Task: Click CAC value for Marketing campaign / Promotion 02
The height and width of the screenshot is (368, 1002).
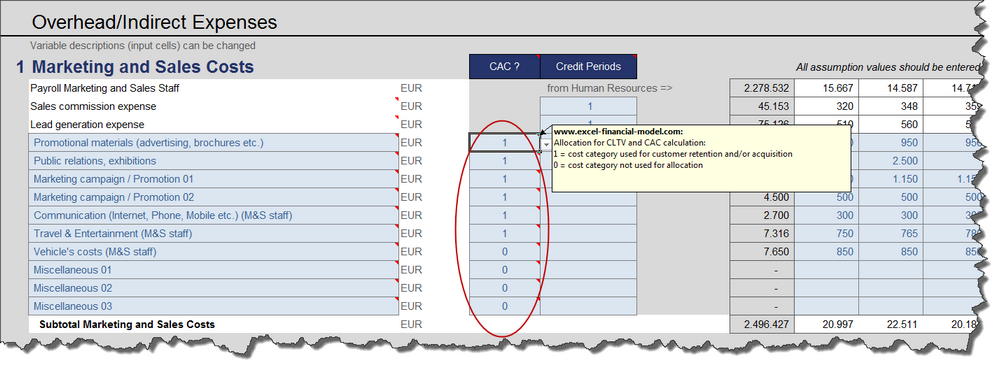Action: click(x=505, y=197)
